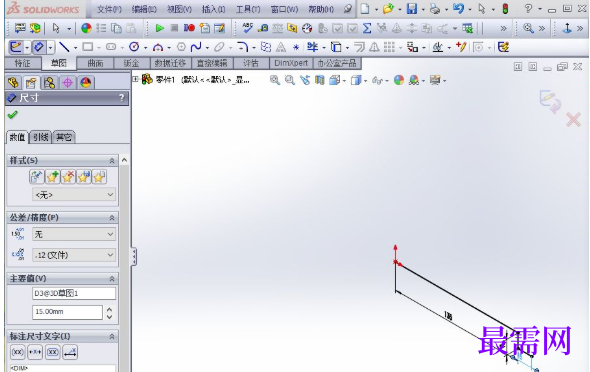590x372 pixels.
Task: Click the D3@3D草图1 name field
Action: [x=74, y=293]
